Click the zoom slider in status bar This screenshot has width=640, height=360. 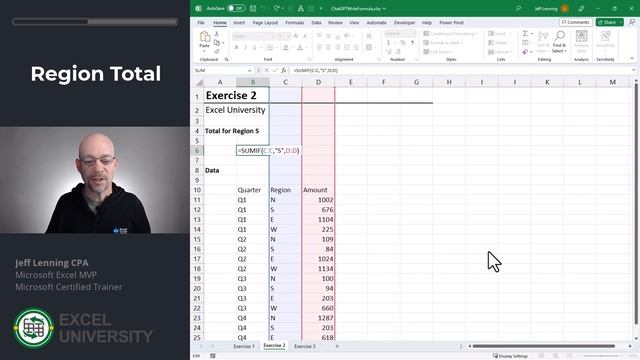click(601, 356)
